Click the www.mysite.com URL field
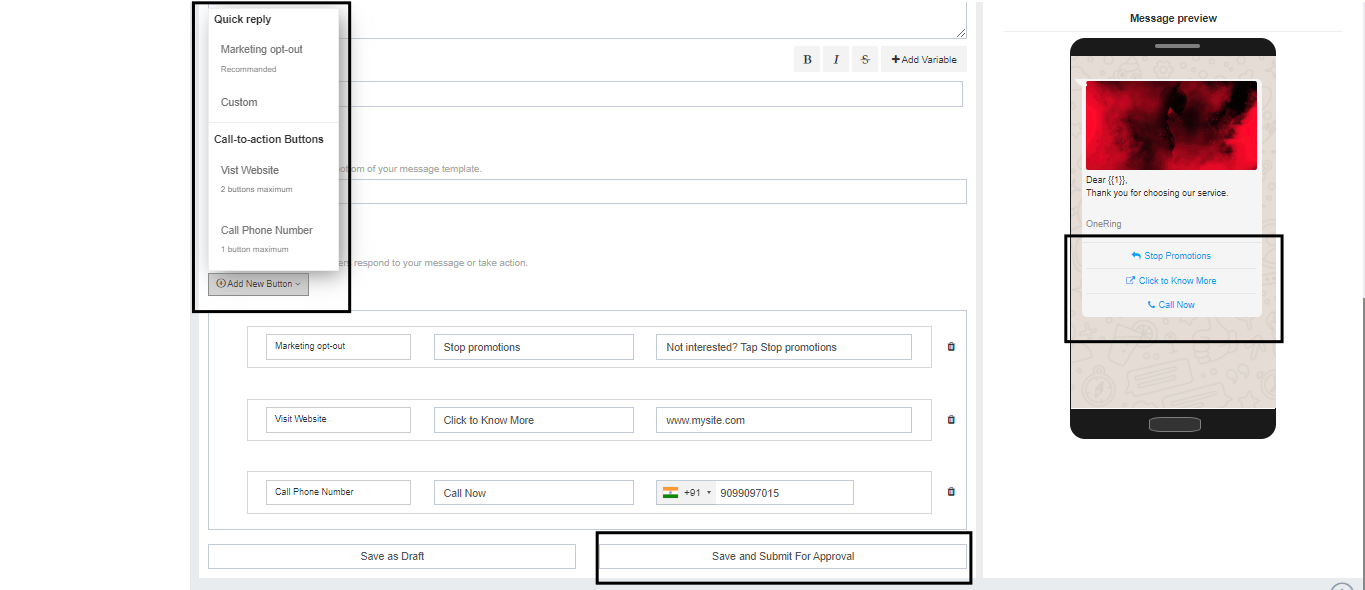The height and width of the screenshot is (590, 1365). pyautogui.click(x=783, y=420)
